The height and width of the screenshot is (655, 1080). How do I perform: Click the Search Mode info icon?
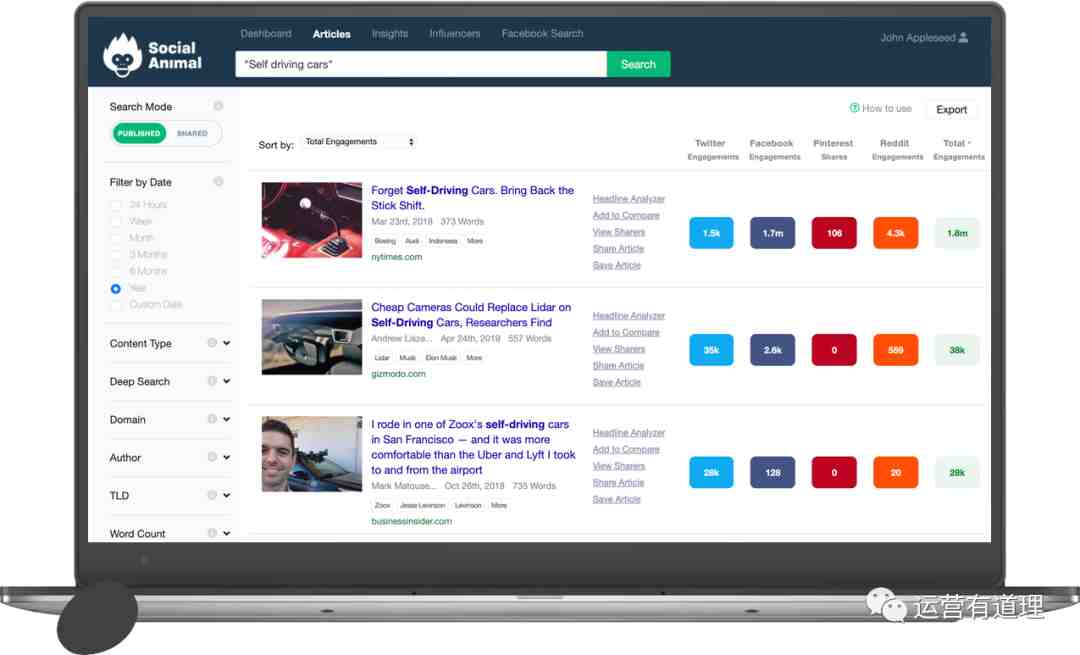(218, 106)
